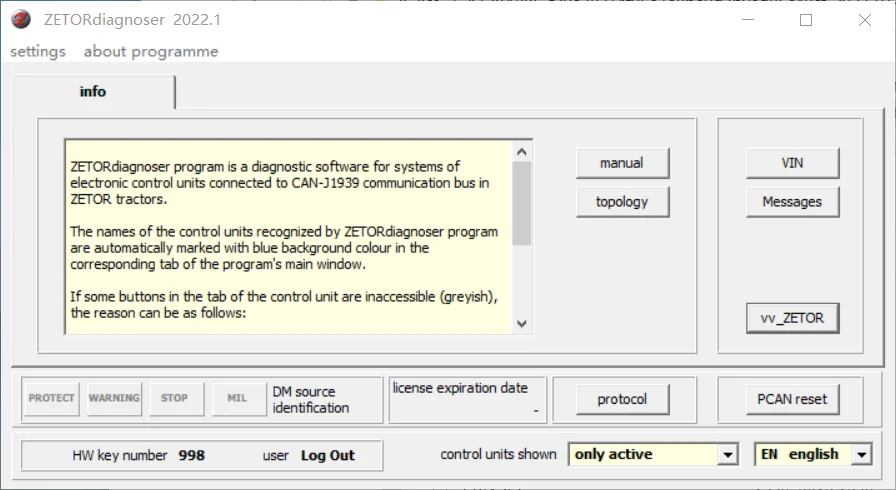This screenshot has height=490, width=896.
Task: Open the manual button
Action: 622,163
